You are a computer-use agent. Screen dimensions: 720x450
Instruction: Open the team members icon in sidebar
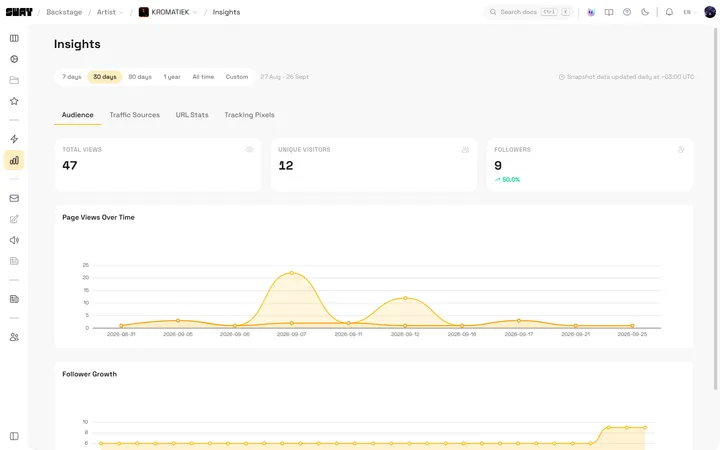[x=14, y=337]
